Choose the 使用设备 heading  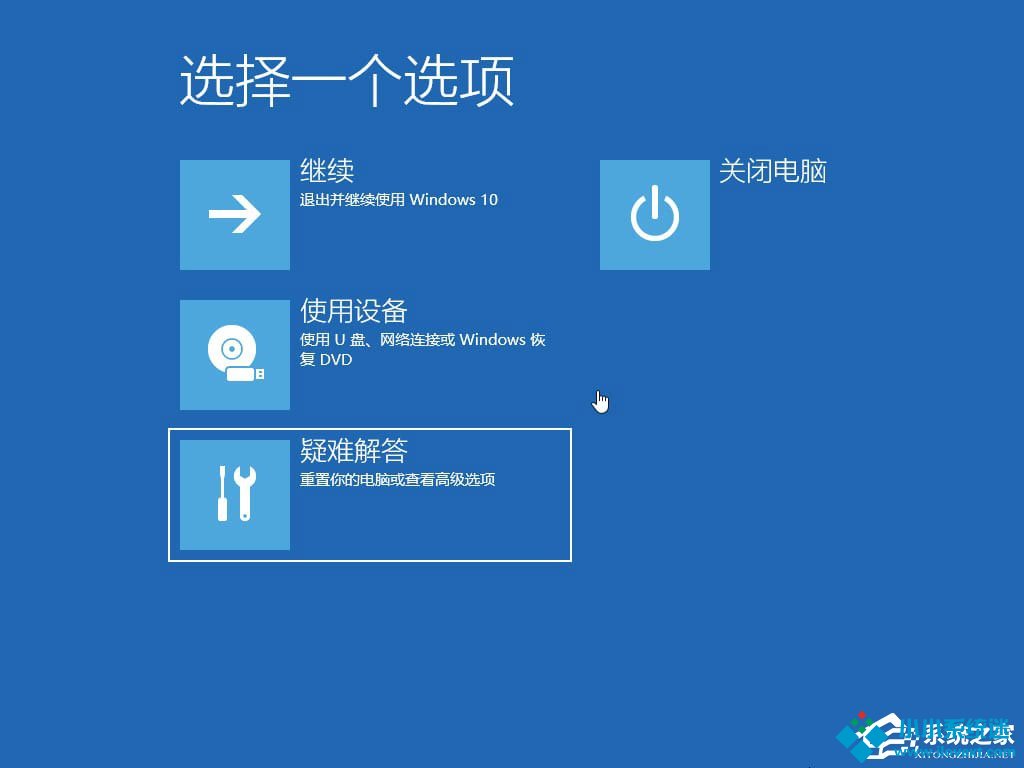pos(353,311)
